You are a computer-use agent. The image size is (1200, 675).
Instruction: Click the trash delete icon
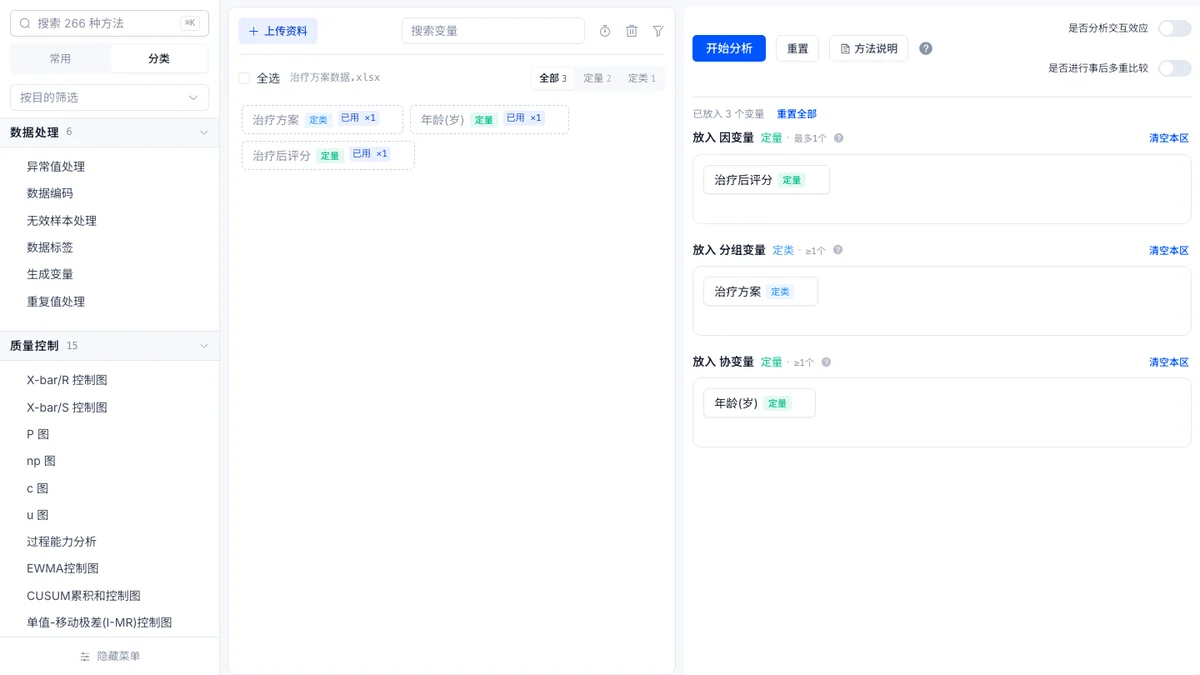click(632, 31)
